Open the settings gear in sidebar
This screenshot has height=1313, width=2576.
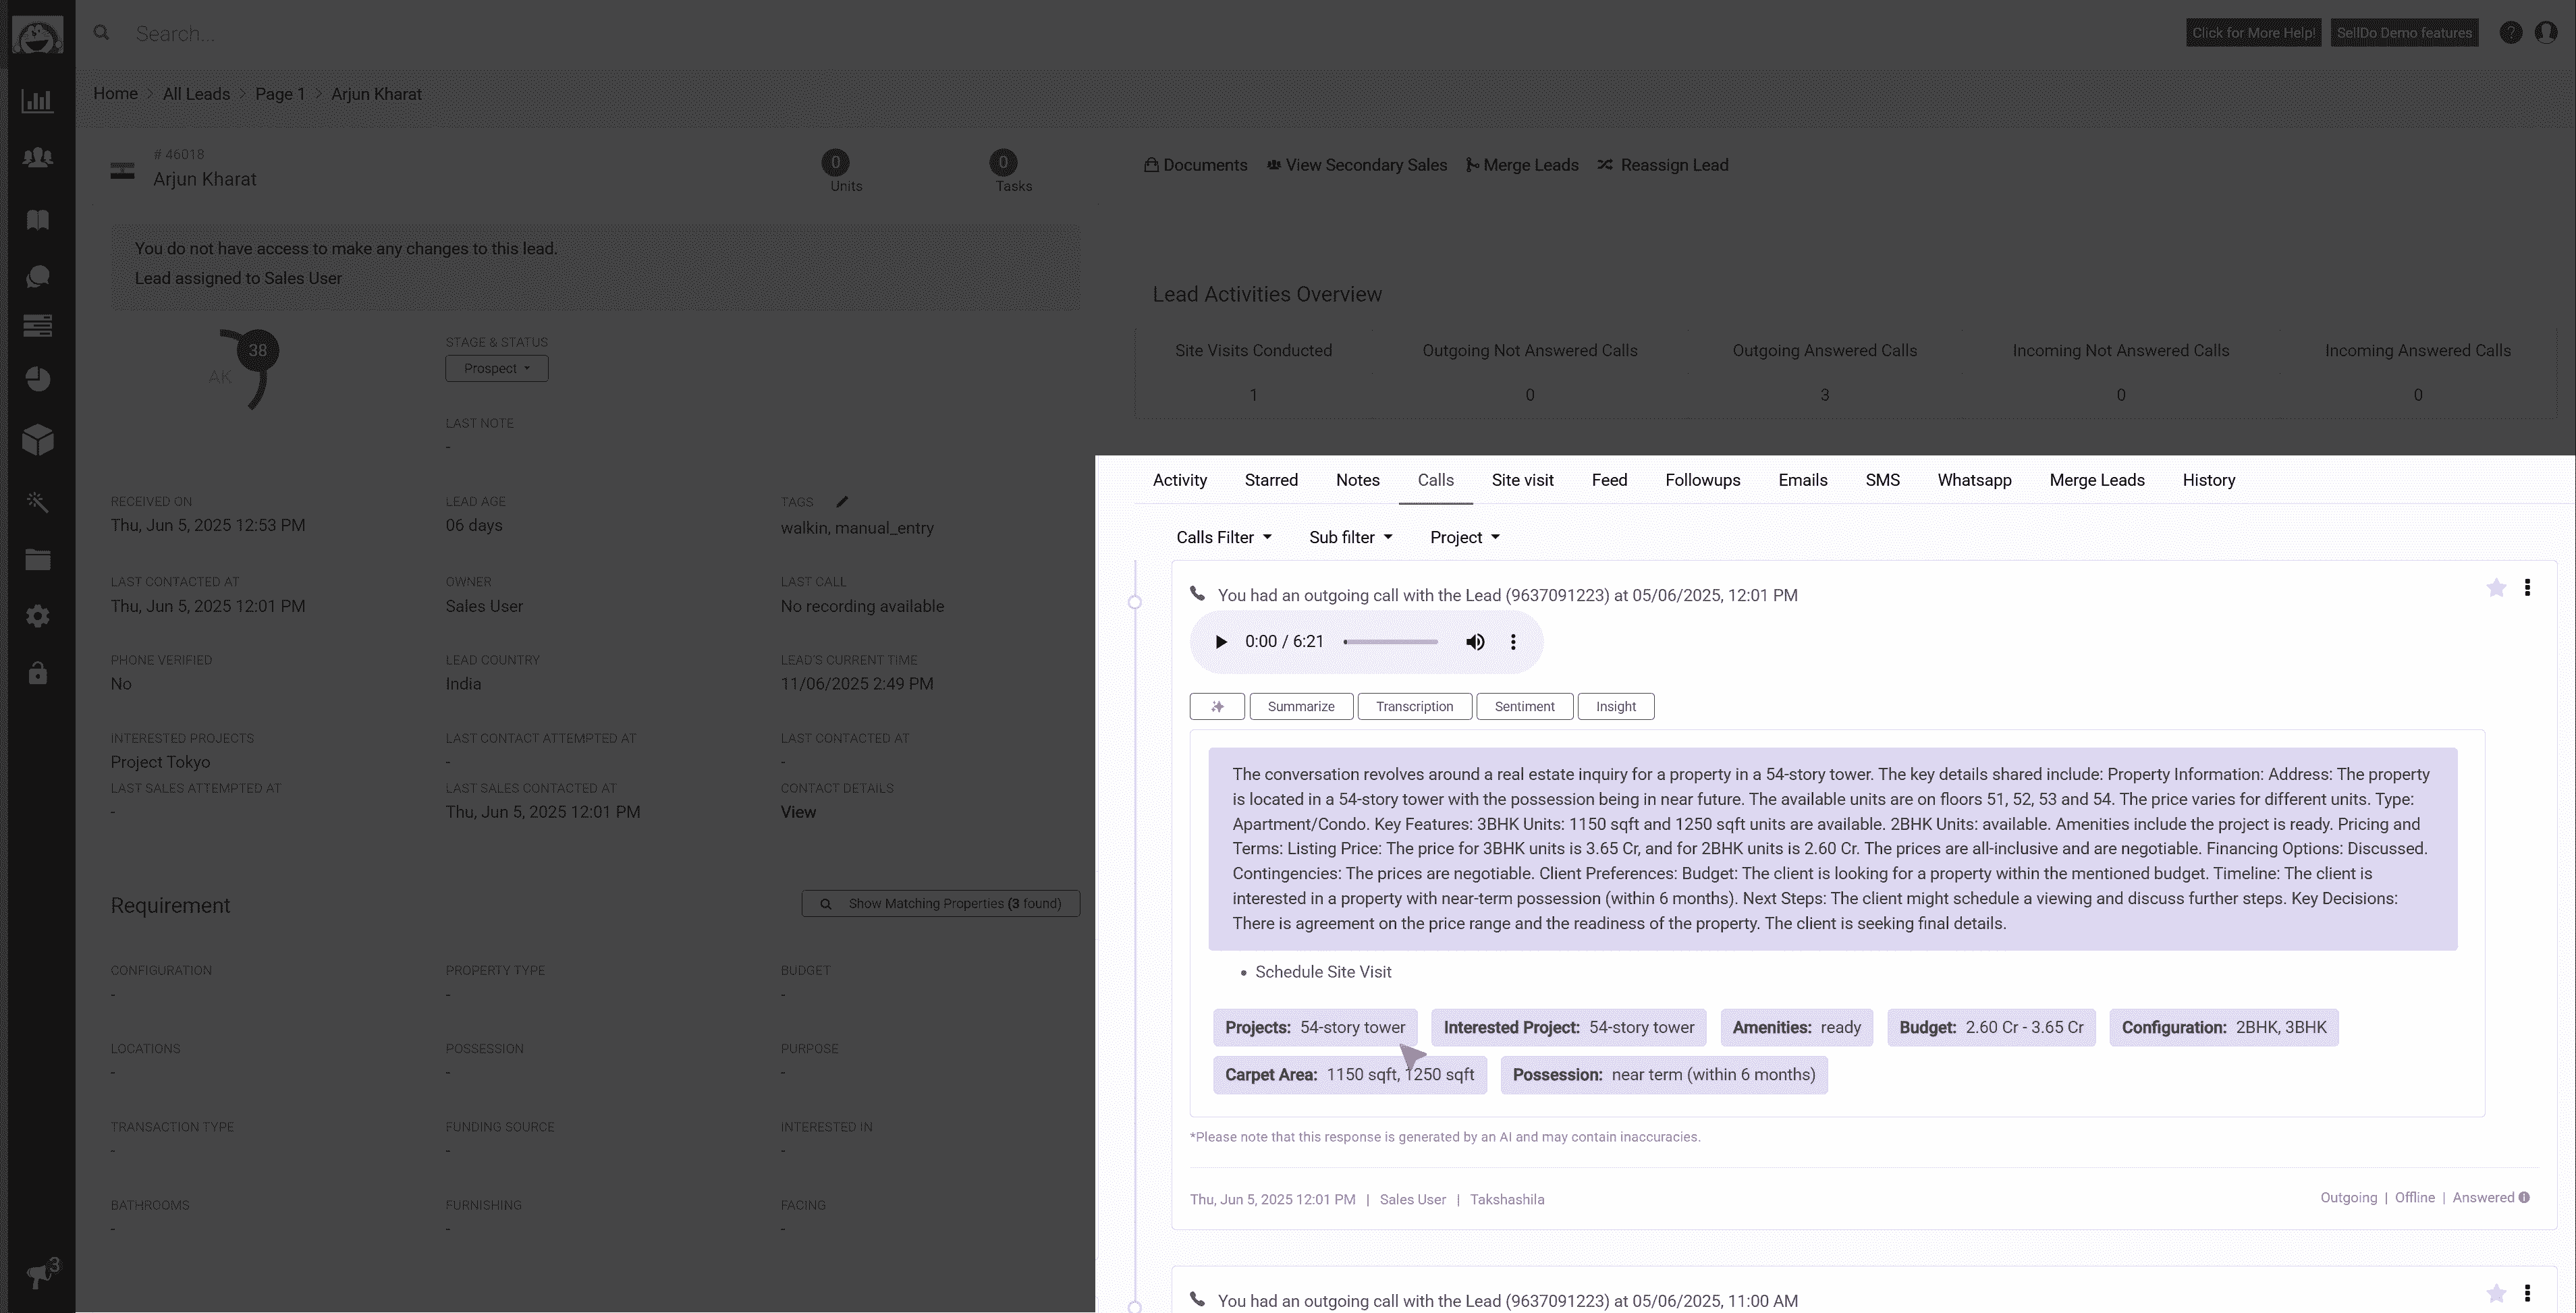(37, 616)
